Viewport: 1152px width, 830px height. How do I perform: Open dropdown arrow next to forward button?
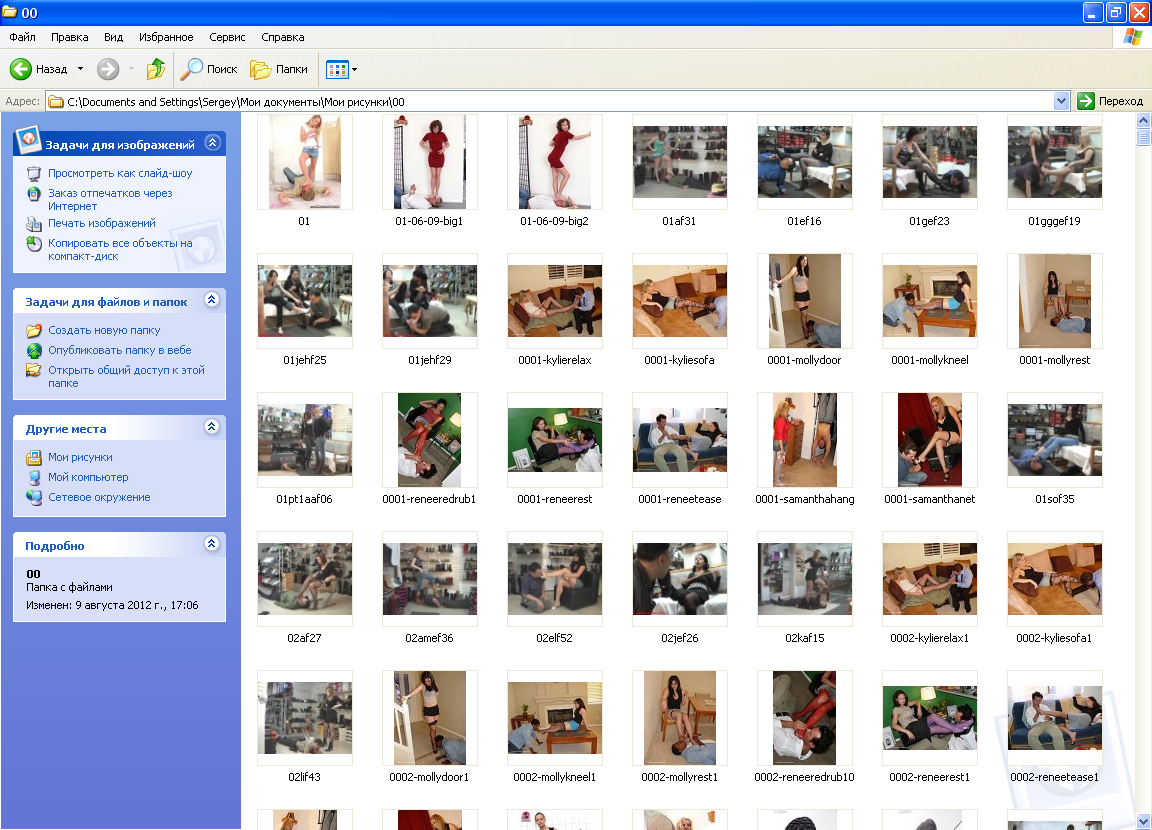pyautogui.click(x=132, y=69)
